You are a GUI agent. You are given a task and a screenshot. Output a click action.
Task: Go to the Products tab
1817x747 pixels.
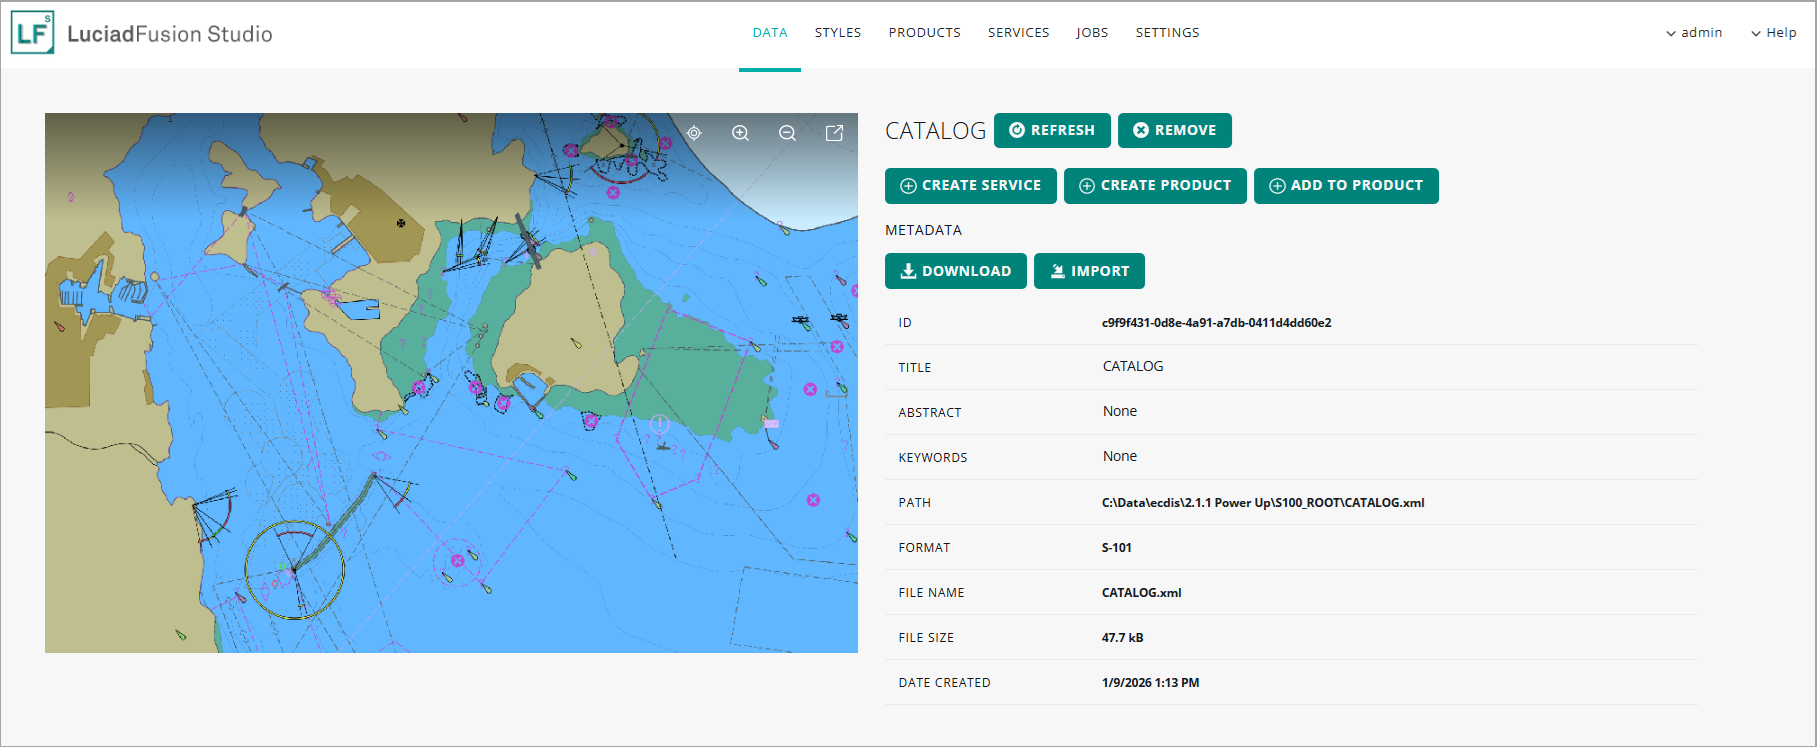(924, 33)
